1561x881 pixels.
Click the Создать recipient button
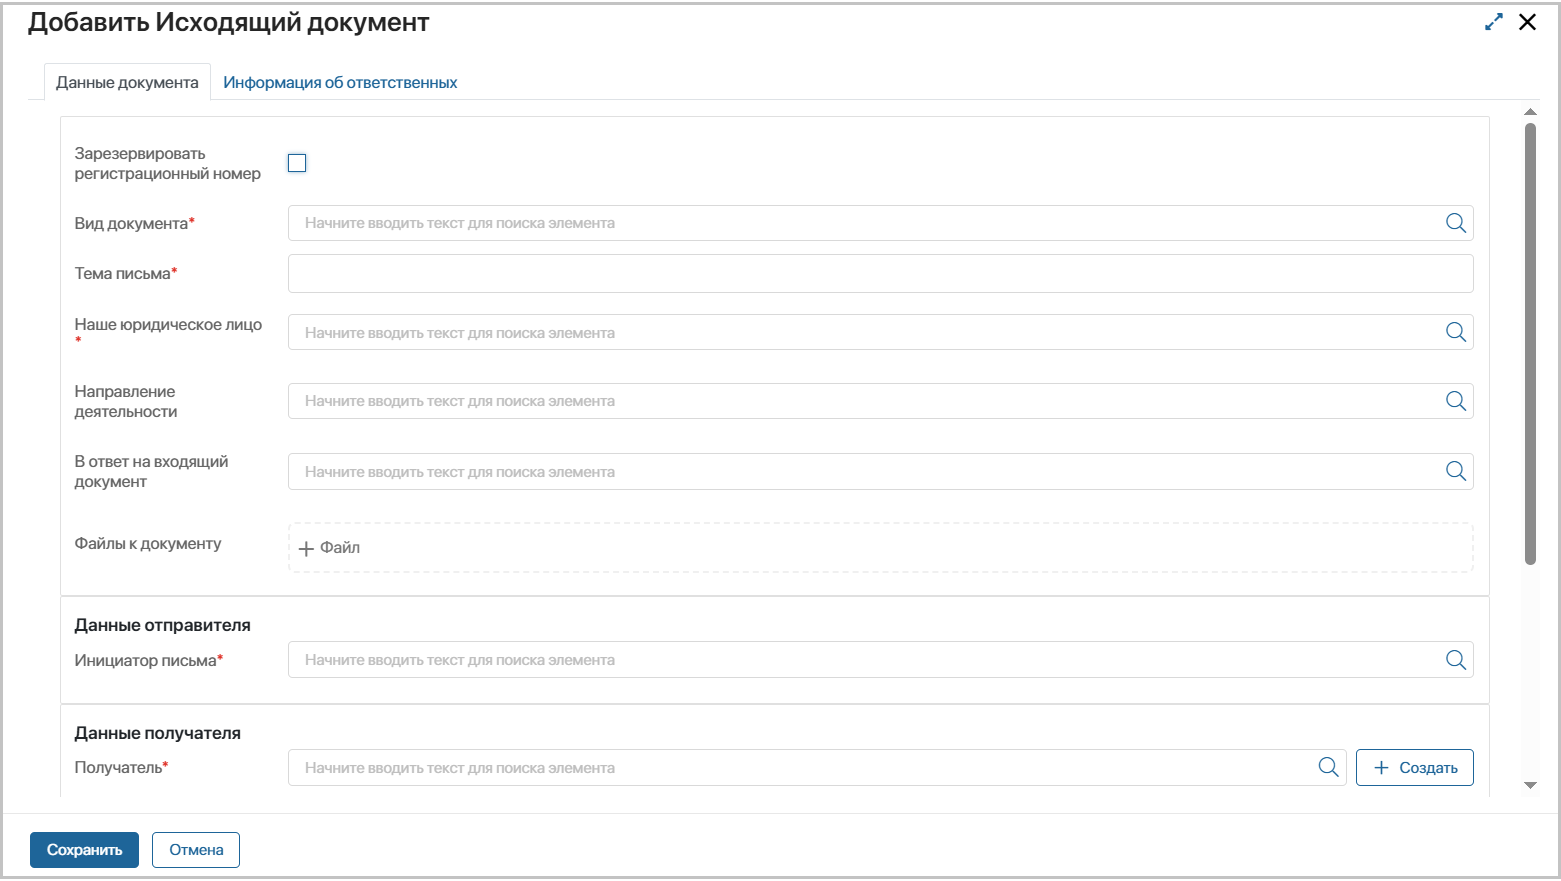[x=1414, y=768]
